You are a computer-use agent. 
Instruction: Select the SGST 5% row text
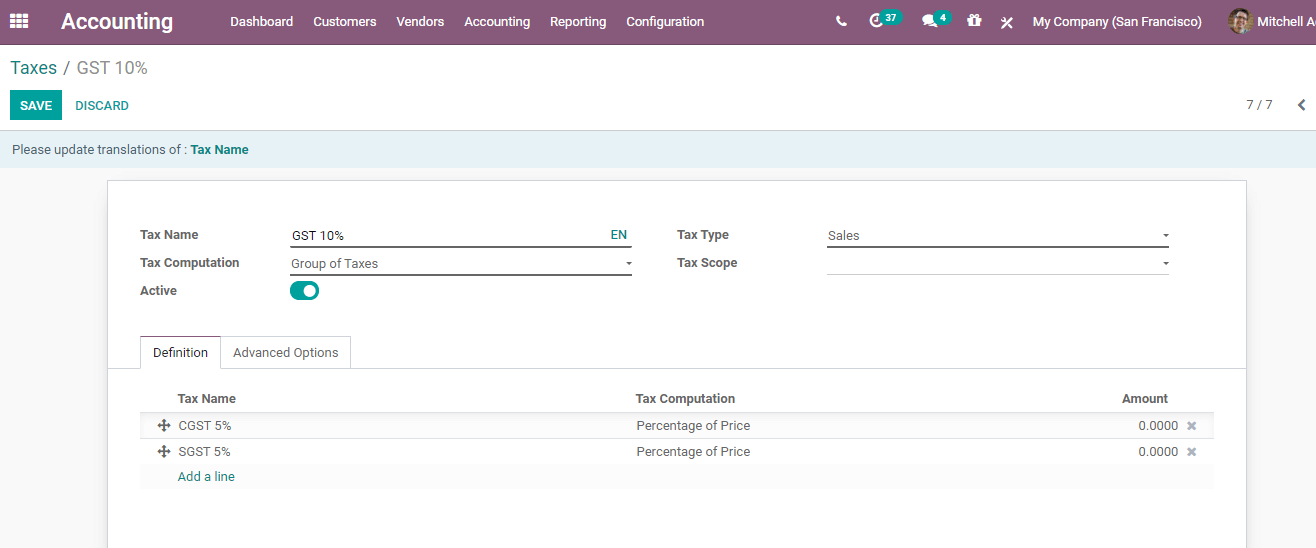tap(205, 452)
